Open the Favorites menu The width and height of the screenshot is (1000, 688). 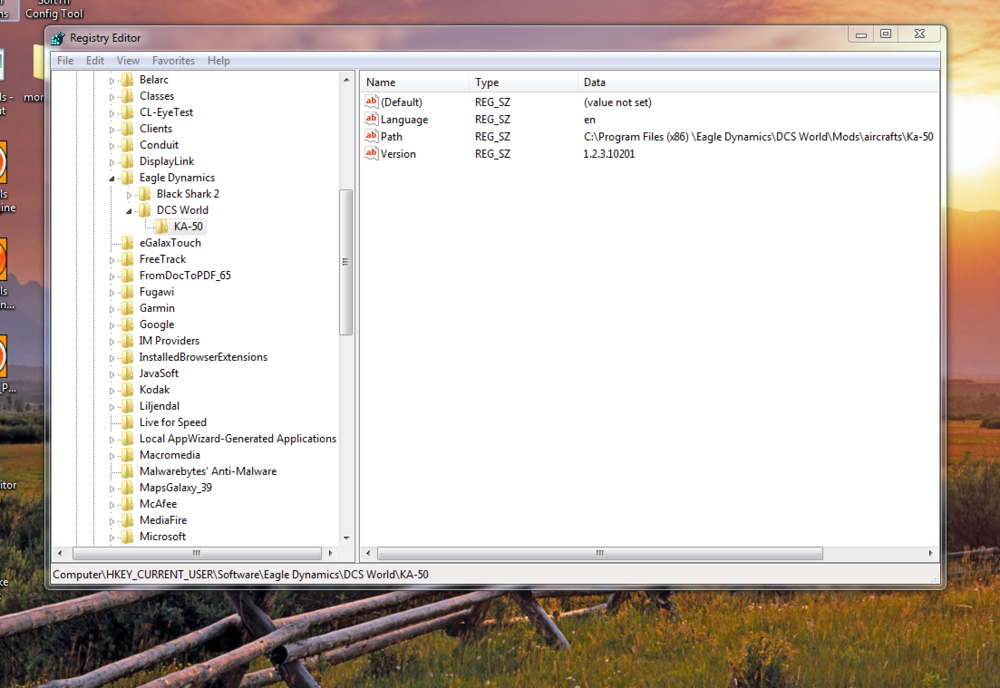(173, 61)
